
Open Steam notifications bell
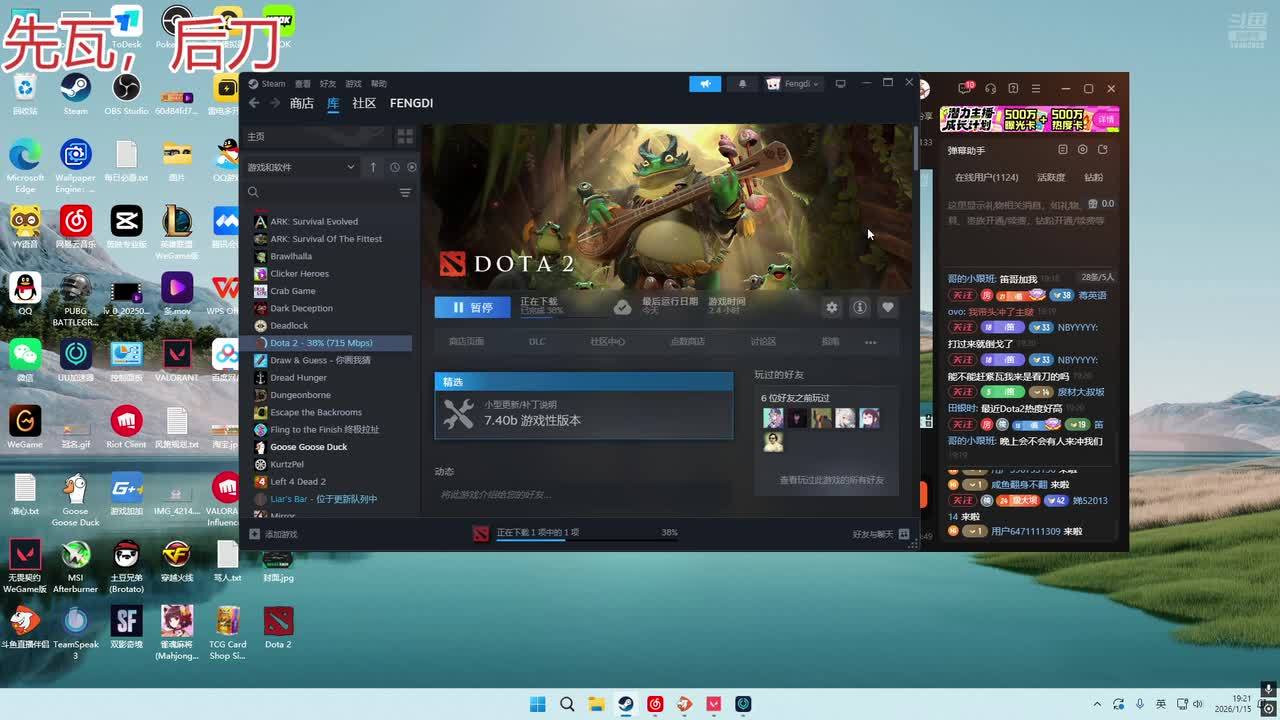click(742, 84)
